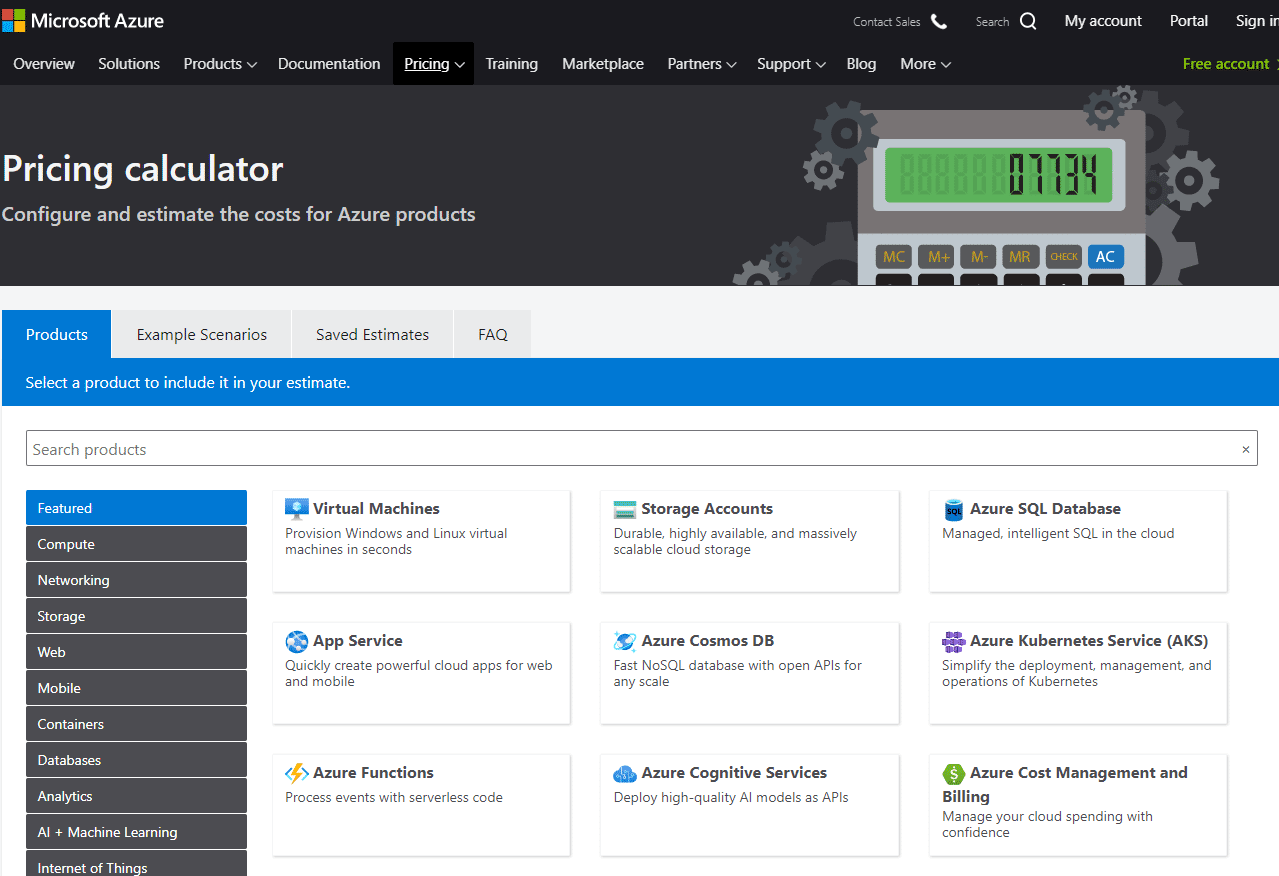Select the Products tab

point(57,335)
